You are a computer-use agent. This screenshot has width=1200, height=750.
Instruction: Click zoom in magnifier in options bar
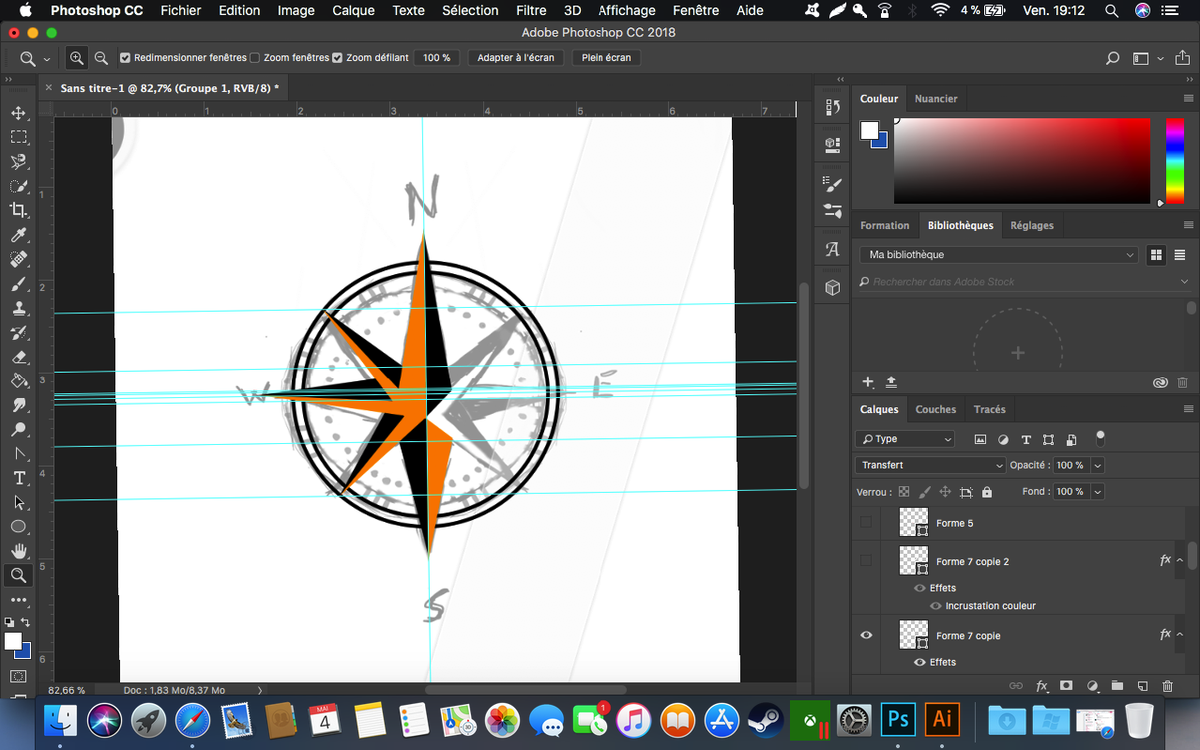click(78, 58)
